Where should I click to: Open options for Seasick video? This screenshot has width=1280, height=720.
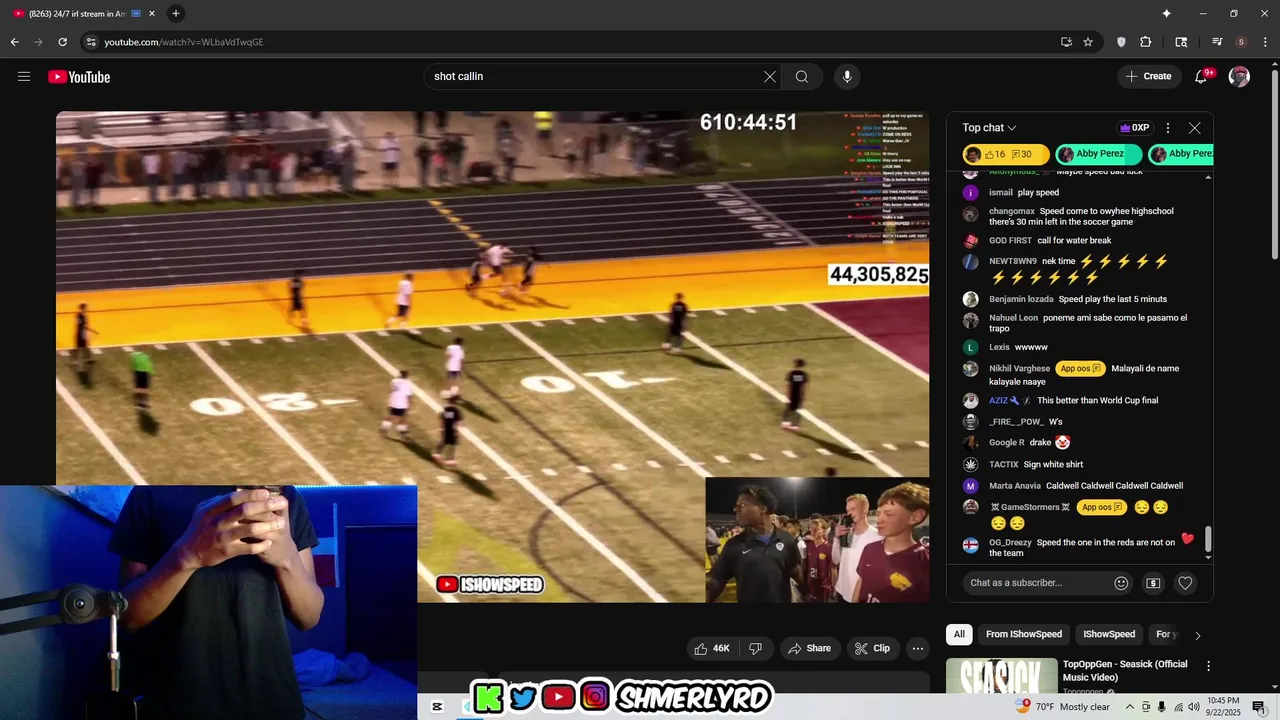[x=1208, y=666]
